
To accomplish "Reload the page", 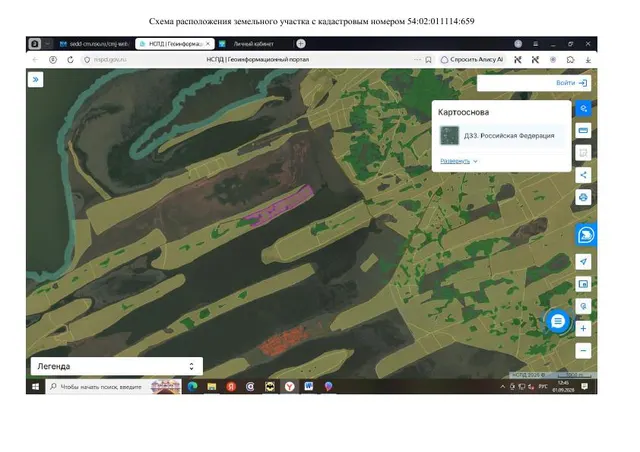I will coord(70,60).
